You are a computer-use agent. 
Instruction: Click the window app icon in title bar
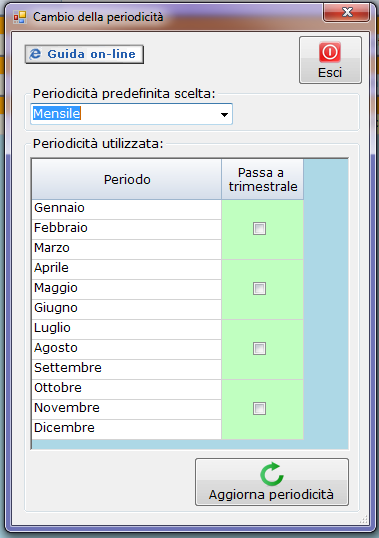click(20, 17)
